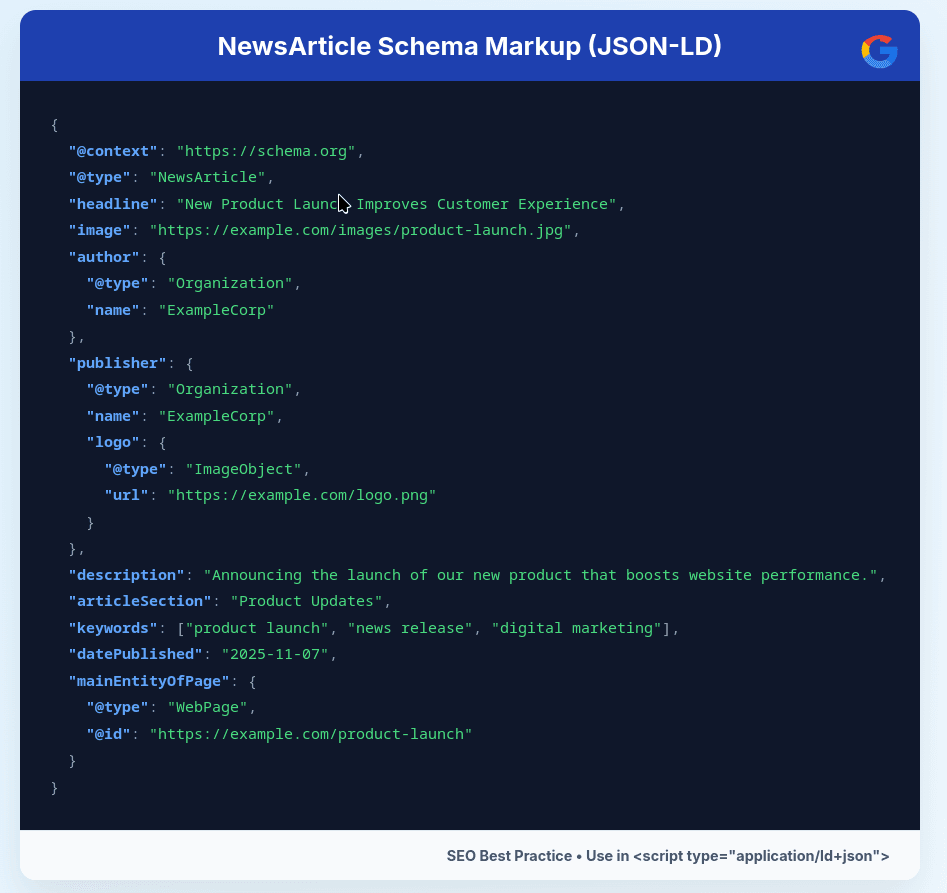Select the "keywords" array key

[x=112, y=628]
